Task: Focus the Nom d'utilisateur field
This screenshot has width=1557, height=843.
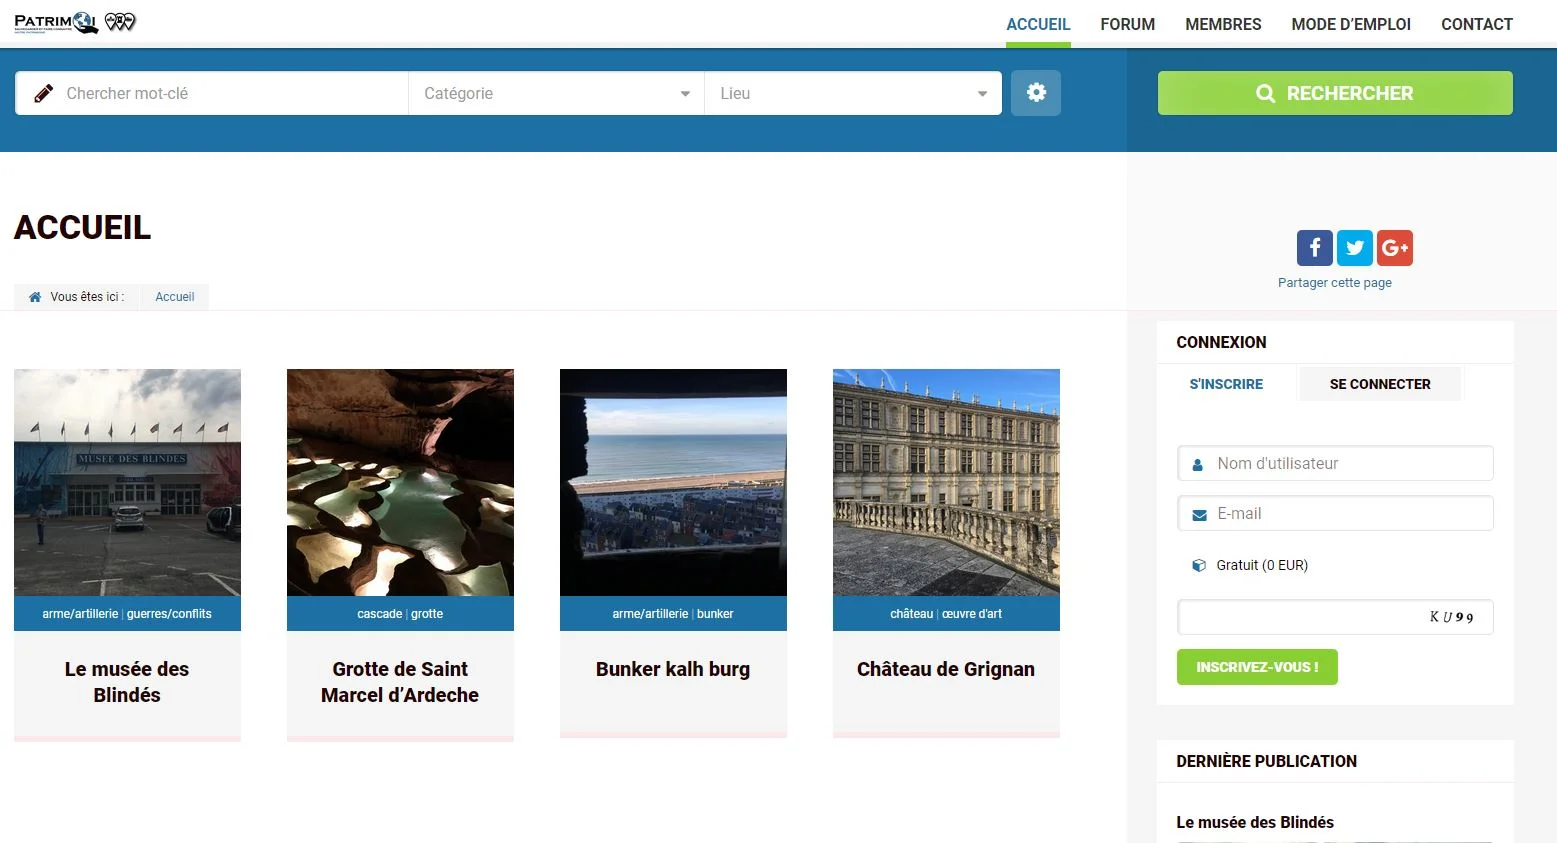Action: click(x=1345, y=464)
